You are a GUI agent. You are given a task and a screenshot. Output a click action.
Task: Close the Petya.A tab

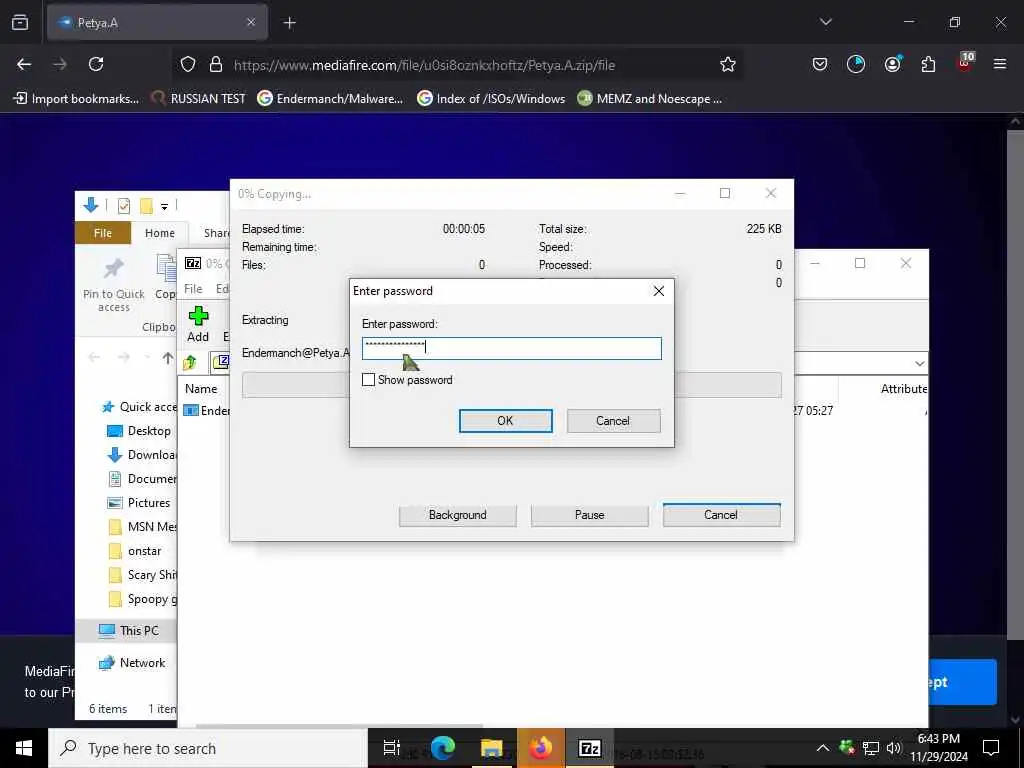[251, 22]
